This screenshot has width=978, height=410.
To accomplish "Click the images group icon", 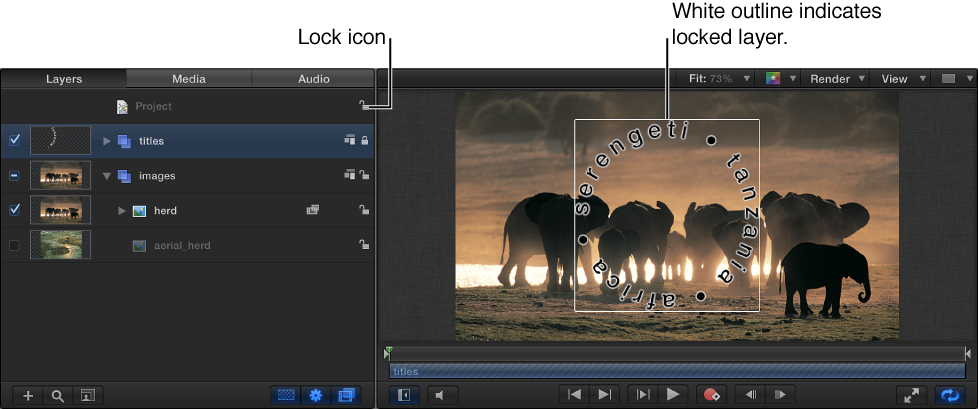I will click(124, 176).
